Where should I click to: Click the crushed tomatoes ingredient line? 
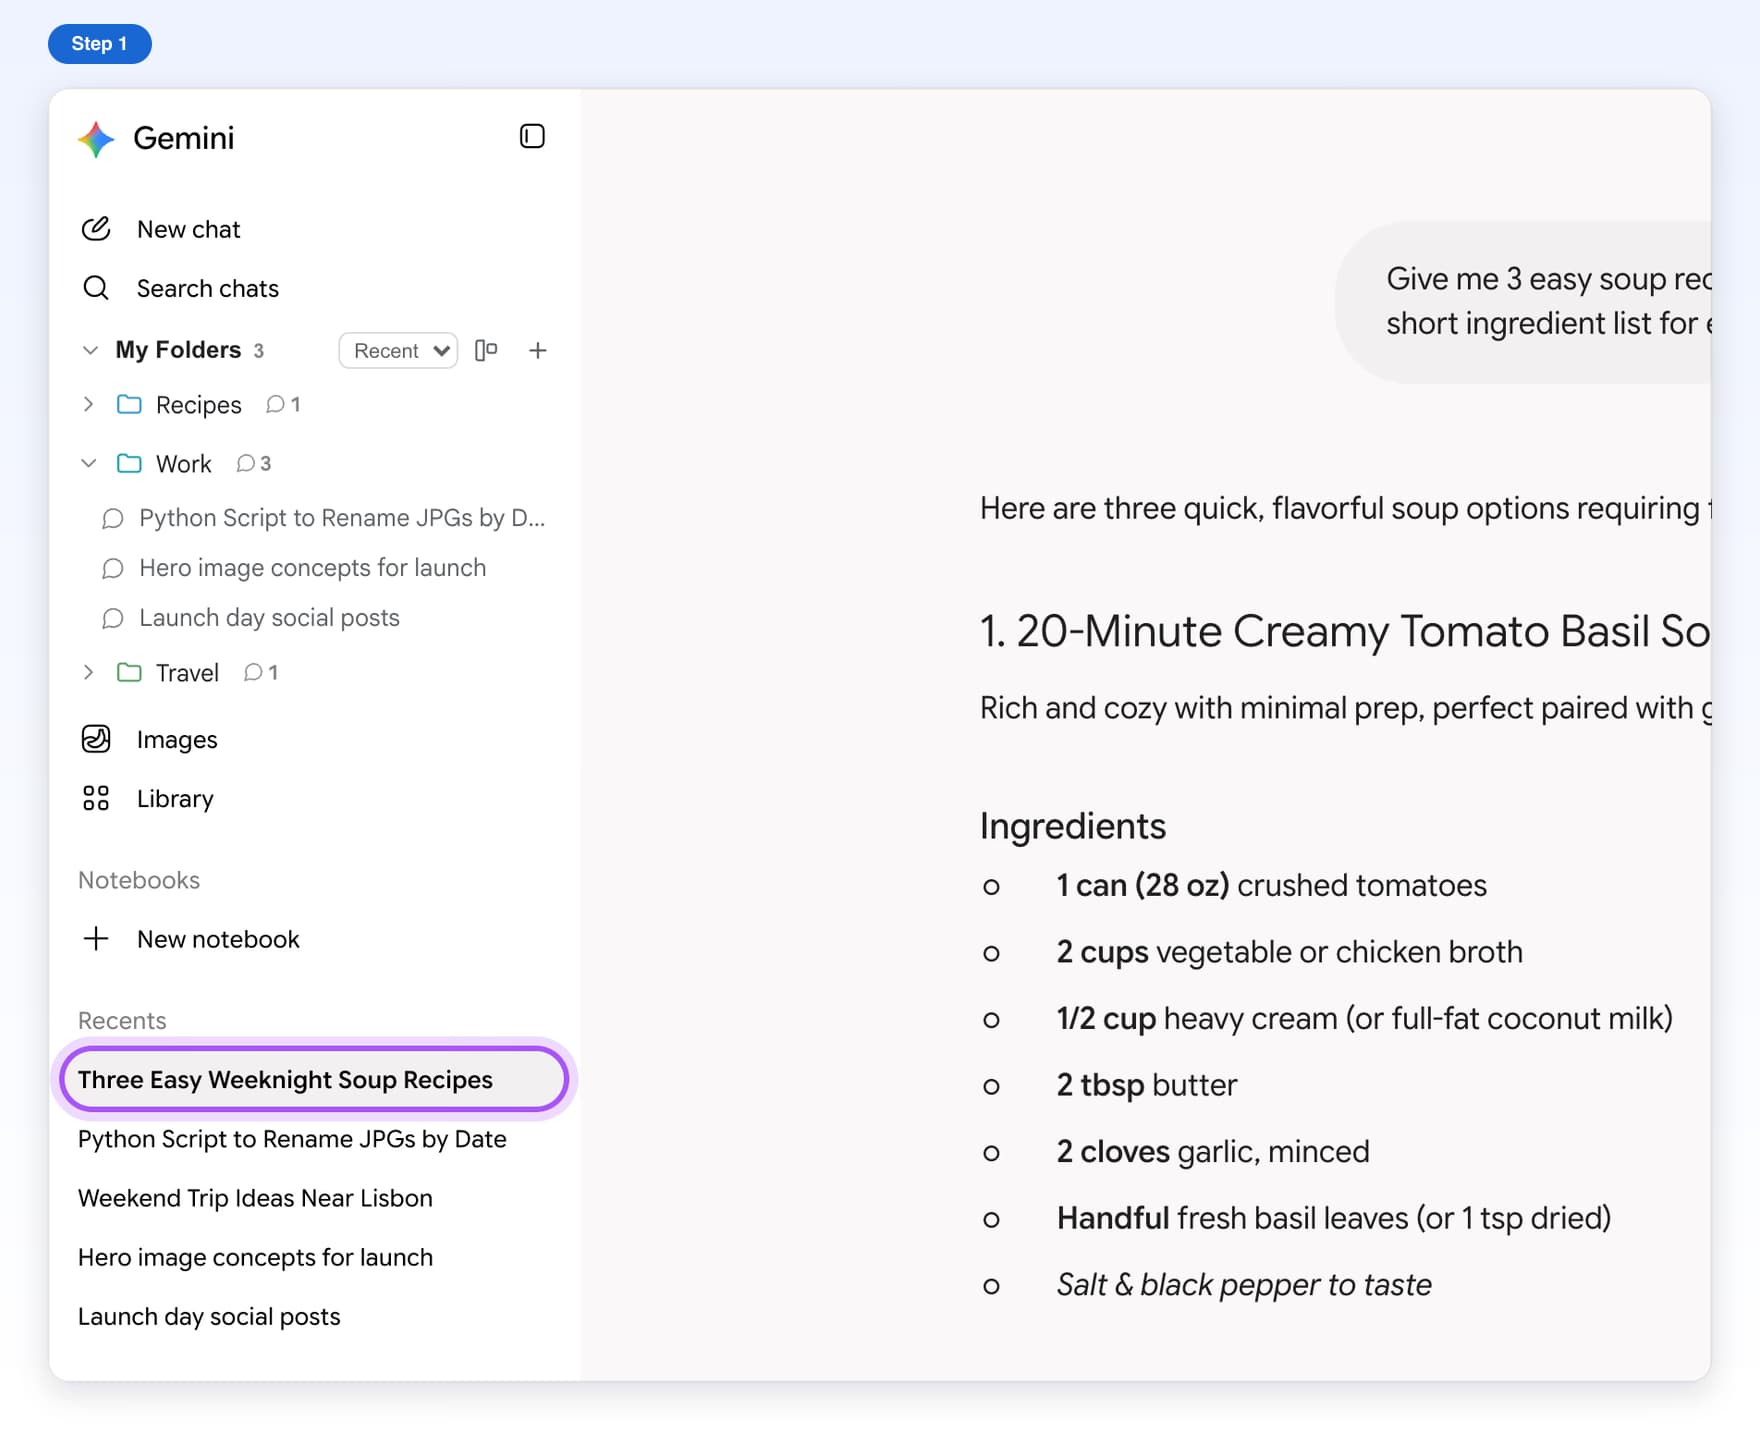pyautogui.click(x=1271, y=885)
